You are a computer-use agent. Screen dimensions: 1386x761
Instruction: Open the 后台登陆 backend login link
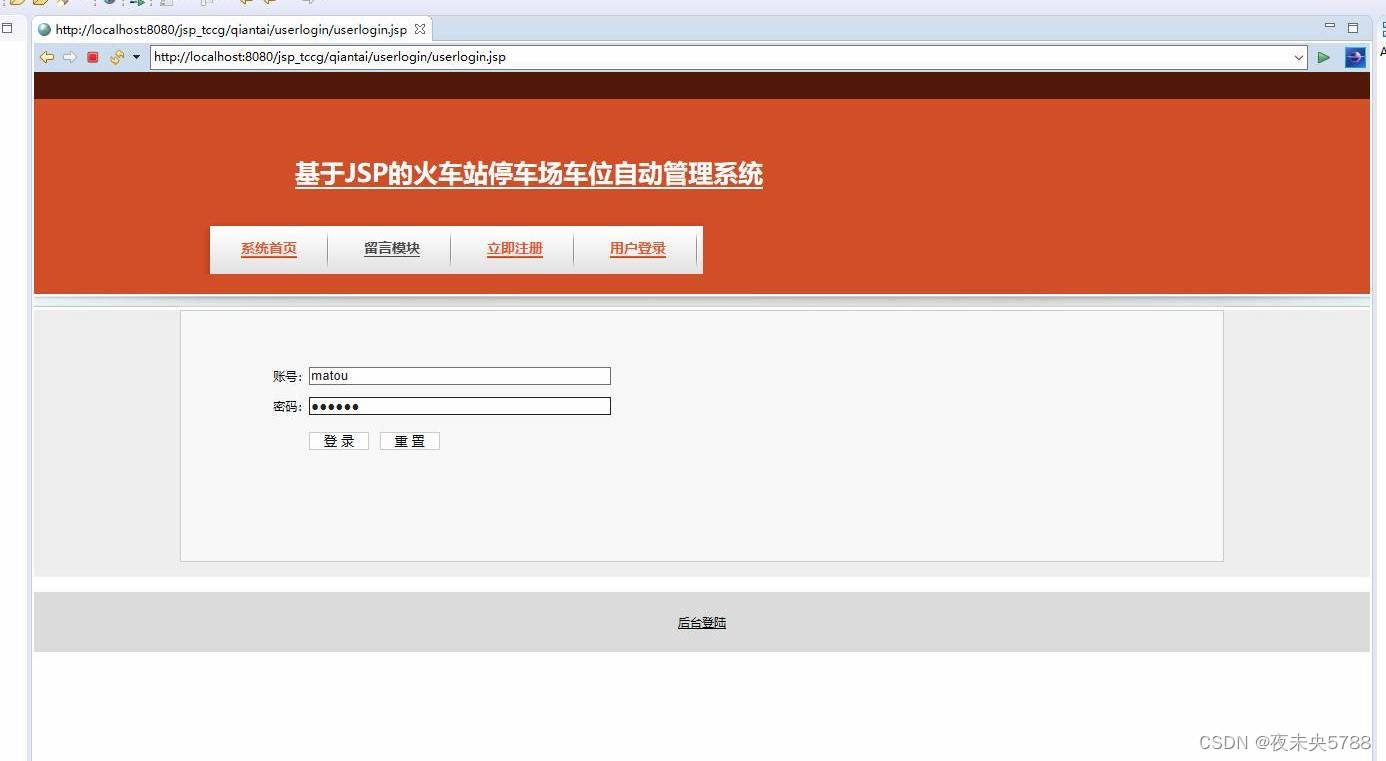coord(701,622)
